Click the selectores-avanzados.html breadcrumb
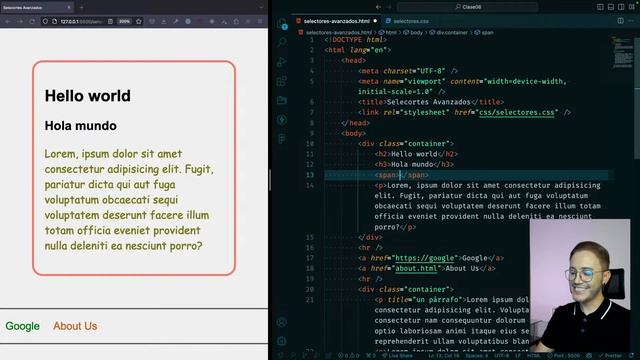 click(x=335, y=32)
